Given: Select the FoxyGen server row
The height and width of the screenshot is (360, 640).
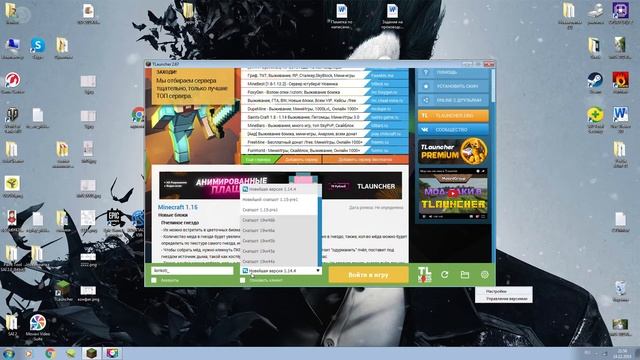Looking at the screenshot, I should click(x=324, y=92).
